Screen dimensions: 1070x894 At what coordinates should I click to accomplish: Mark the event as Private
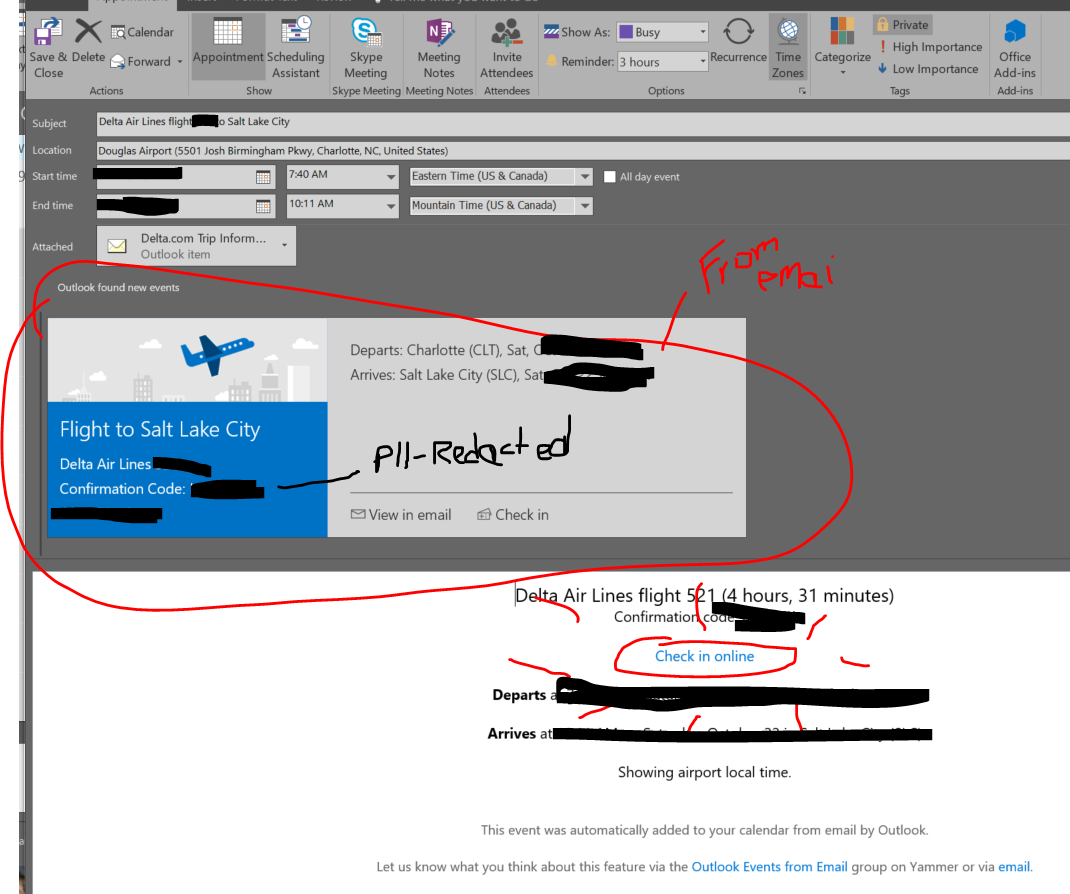coord(902,25)
